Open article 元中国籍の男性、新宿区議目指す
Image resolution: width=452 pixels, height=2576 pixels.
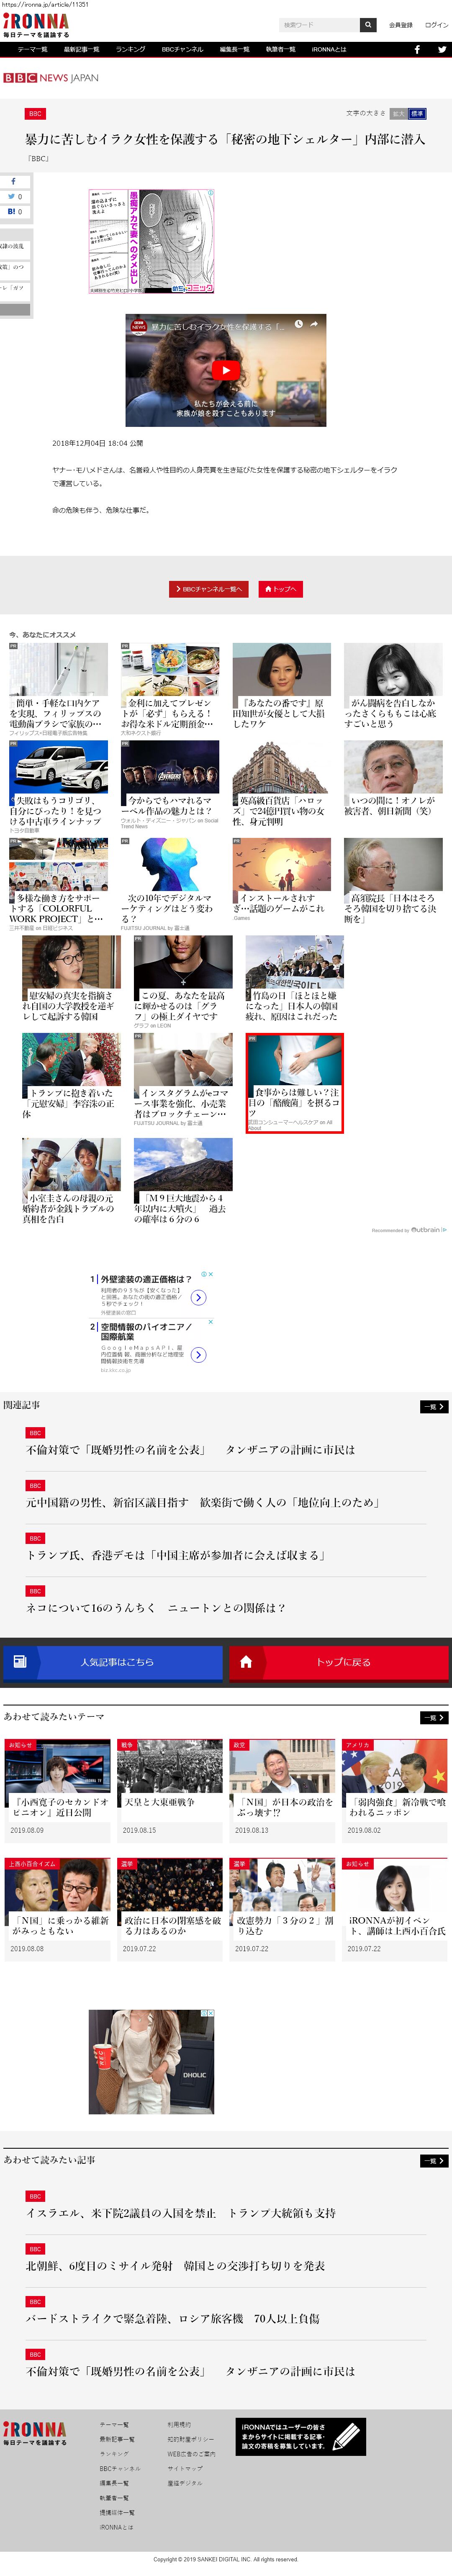(x=203, y=1502)
